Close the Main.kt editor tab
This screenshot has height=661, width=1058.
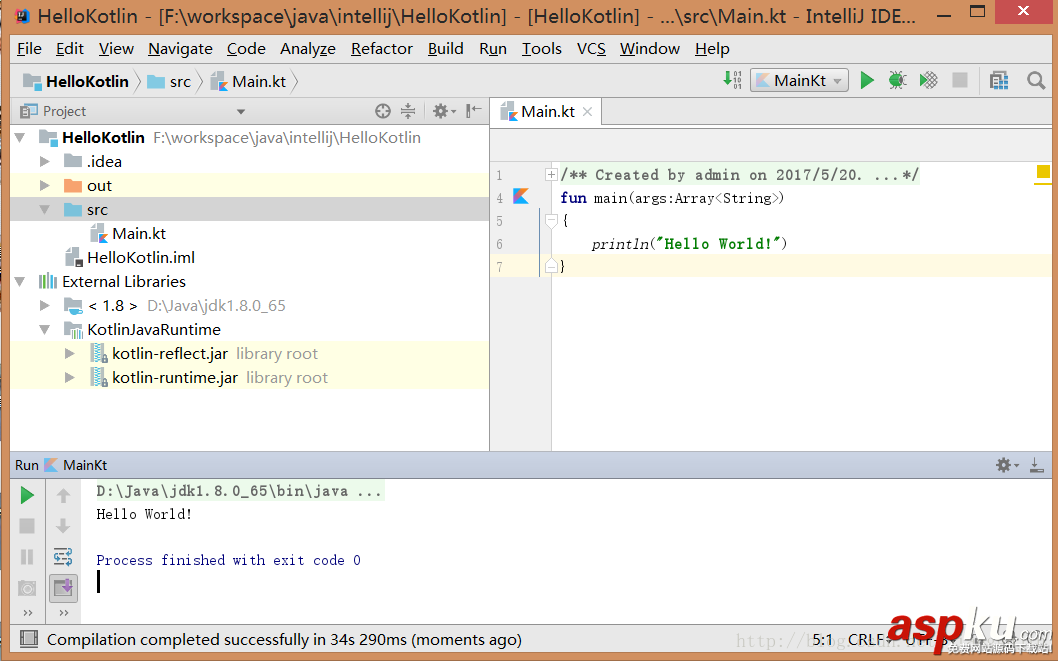[x=588, y=111]
